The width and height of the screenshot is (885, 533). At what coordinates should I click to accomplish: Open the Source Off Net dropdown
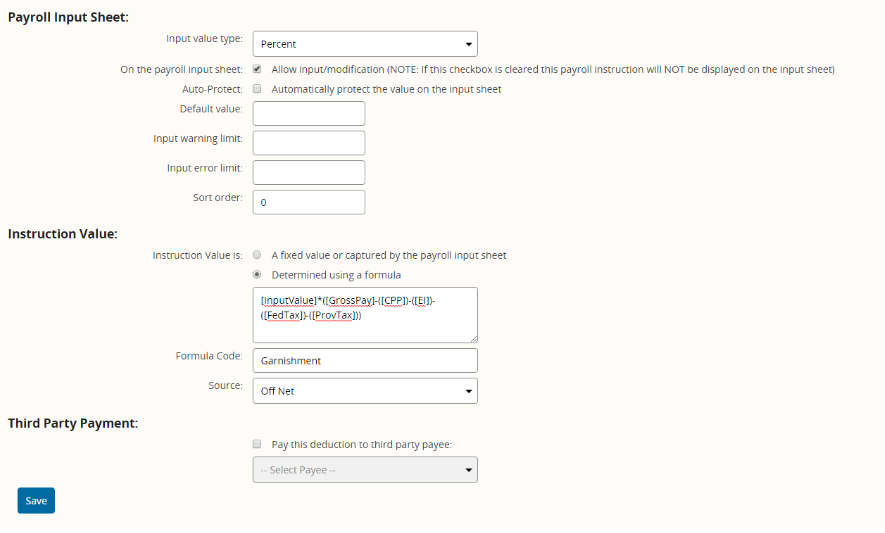coord(365,391)
